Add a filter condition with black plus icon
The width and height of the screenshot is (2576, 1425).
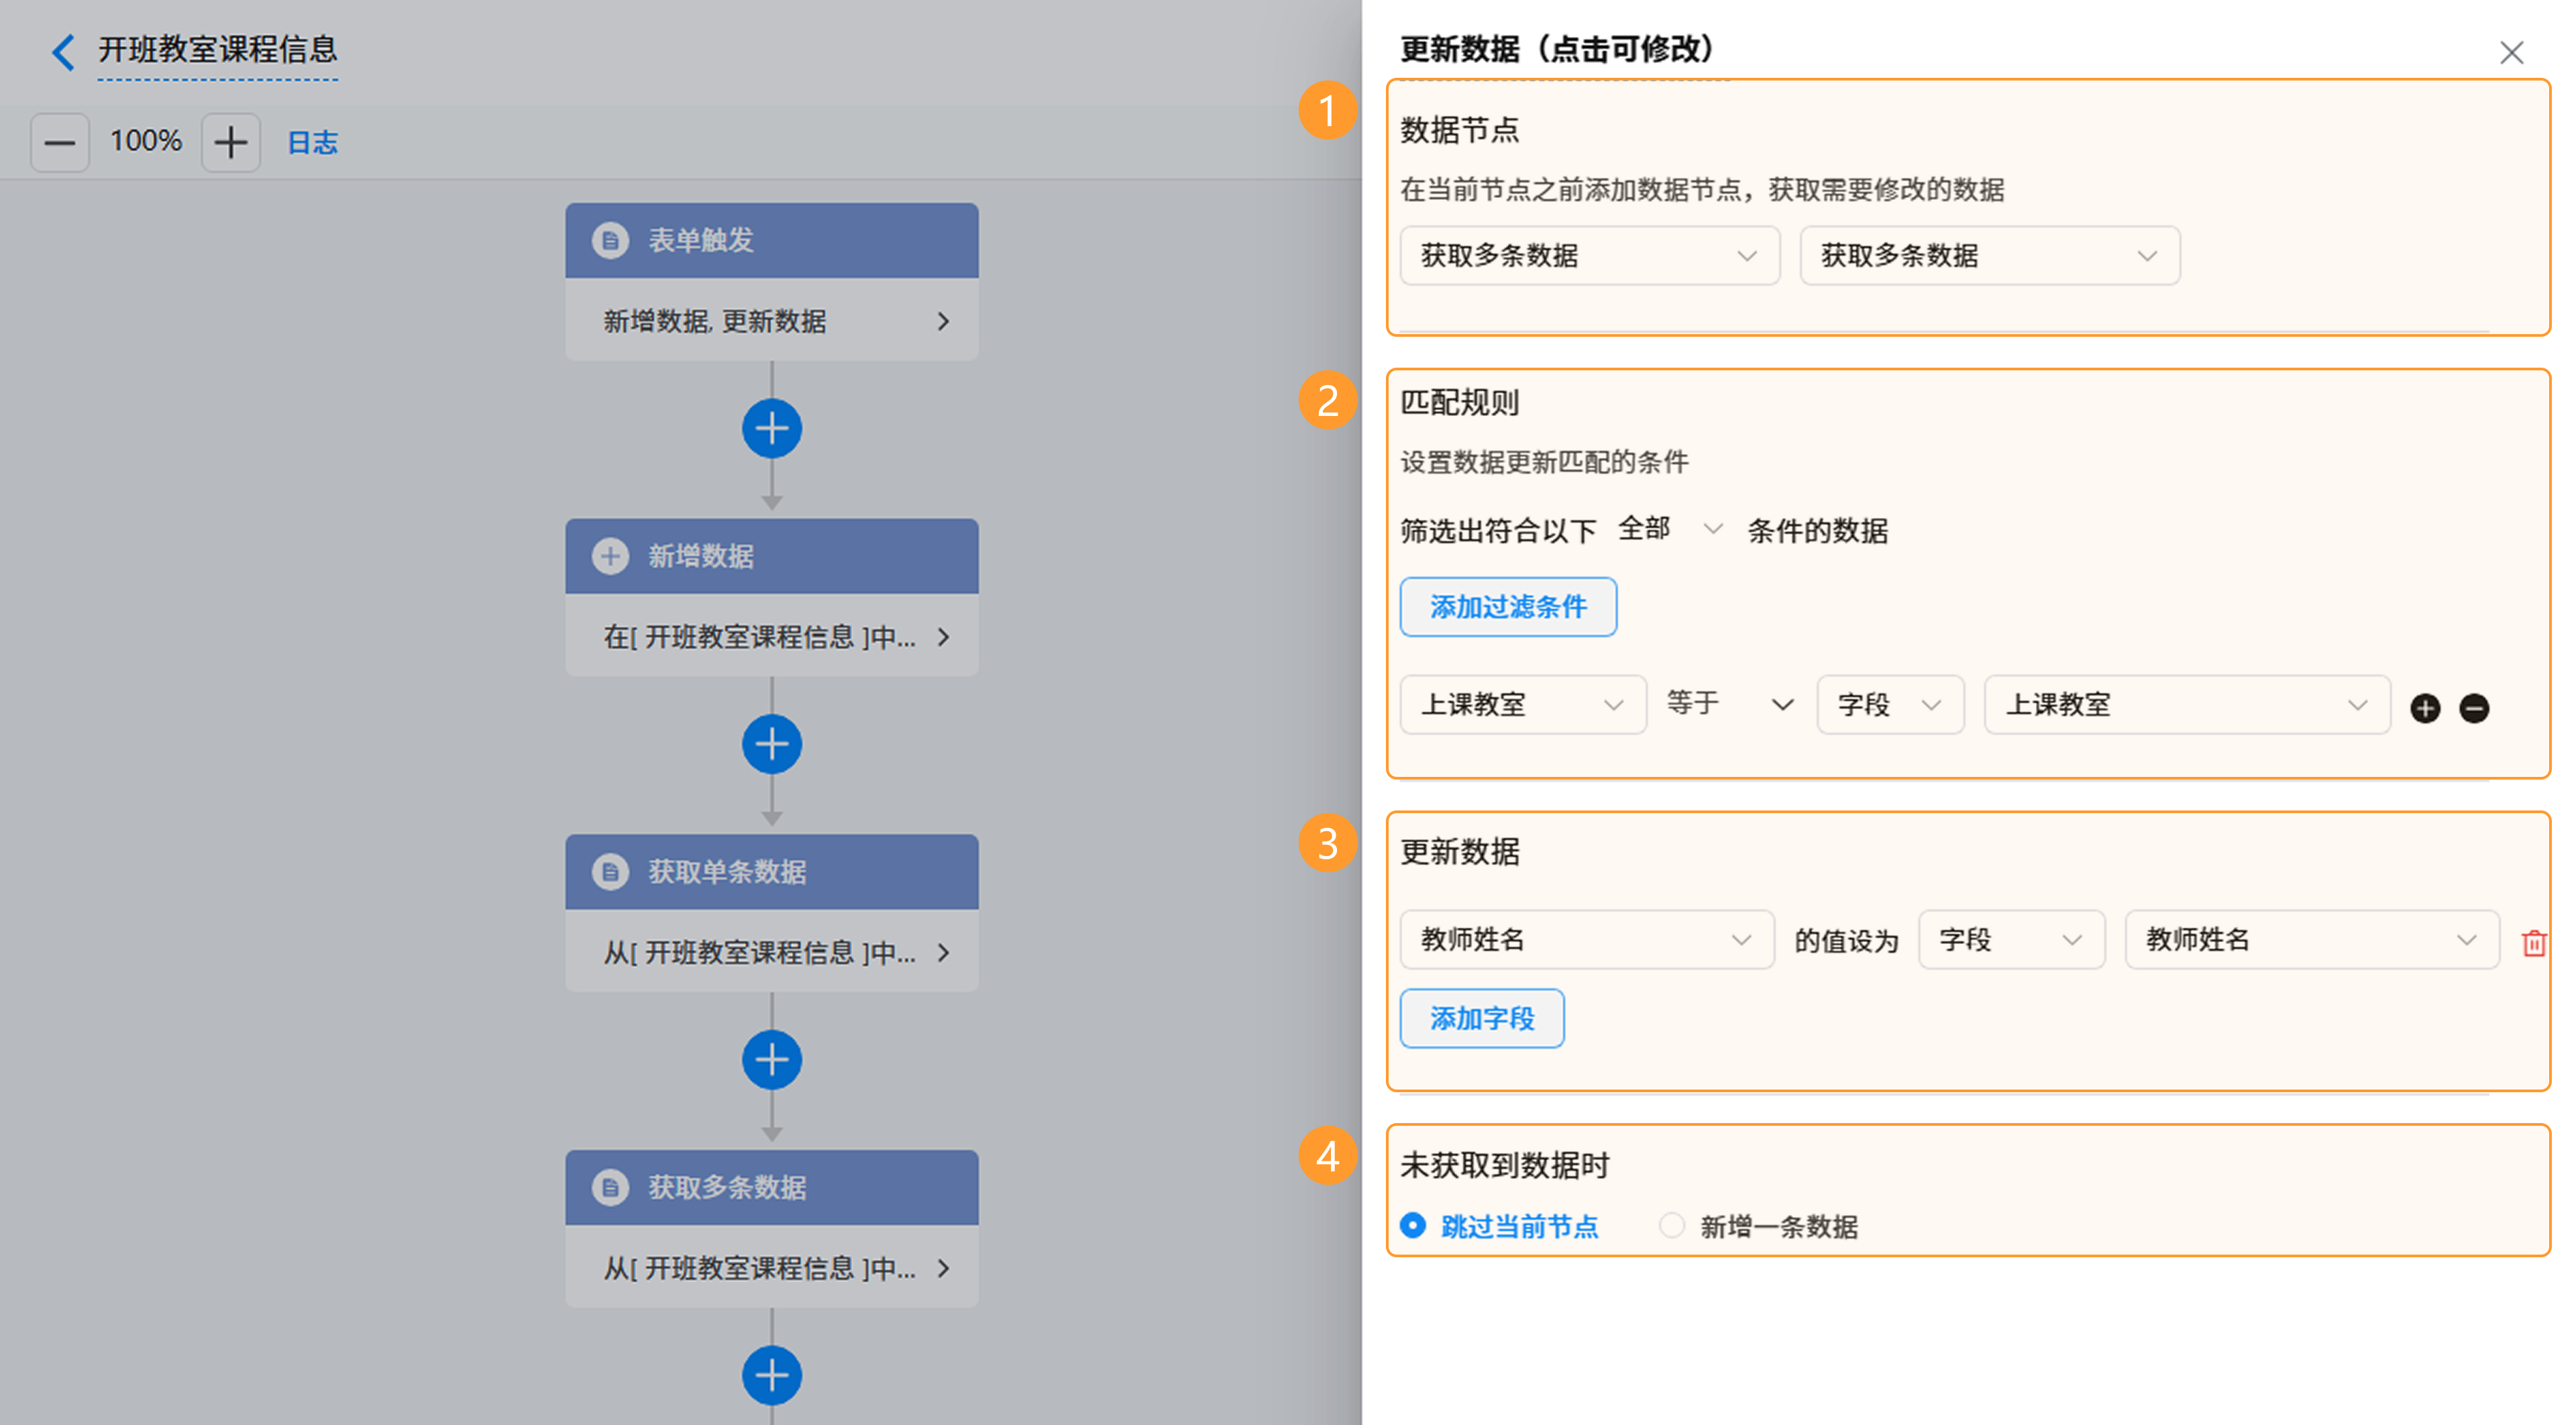(x=2425, y=708)
